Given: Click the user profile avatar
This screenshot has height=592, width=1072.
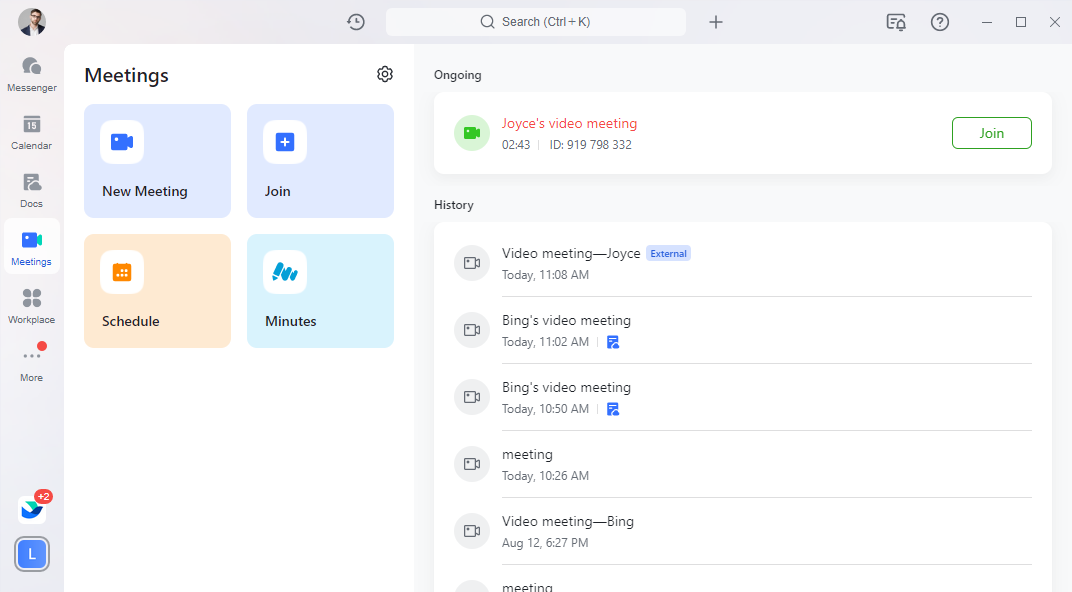Looking at the screenshot, I should (x=32, y=21).
